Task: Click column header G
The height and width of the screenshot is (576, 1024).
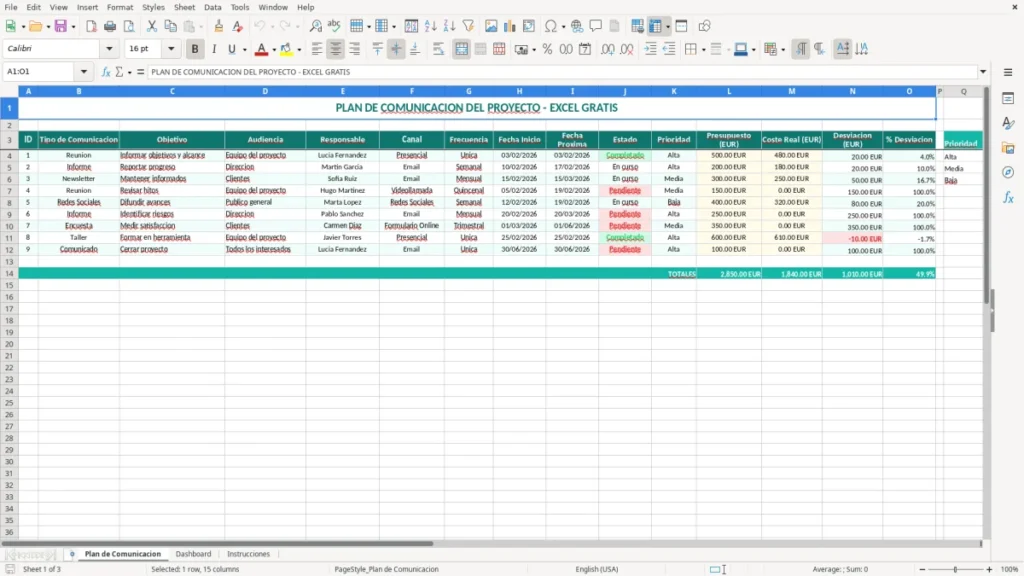Action: point(469,91)
